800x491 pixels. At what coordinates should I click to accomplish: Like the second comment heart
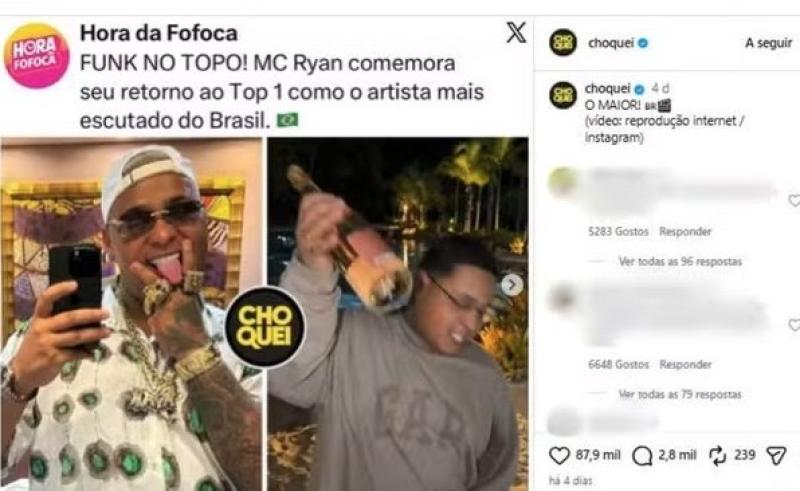point(795,324)
